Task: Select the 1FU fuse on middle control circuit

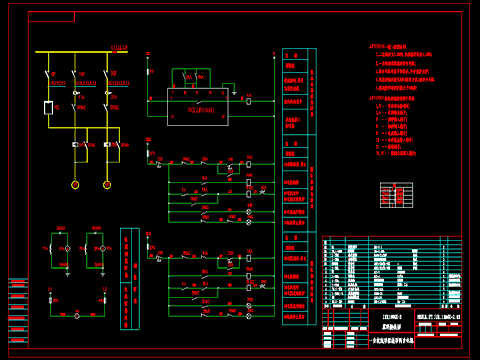Action: coord(148,153)
